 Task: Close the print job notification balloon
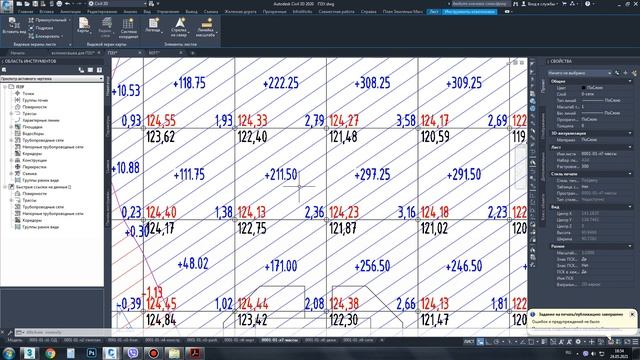click(632, 314)
